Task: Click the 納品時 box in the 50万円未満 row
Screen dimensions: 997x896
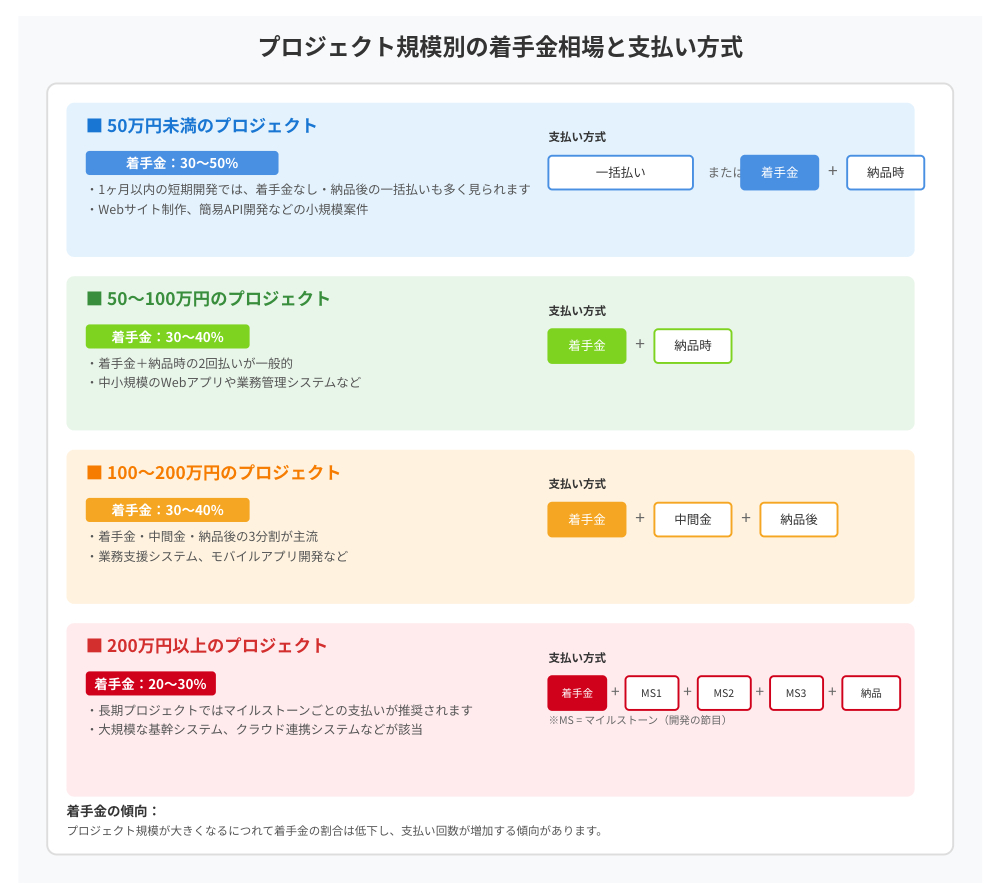Action: [885, 172]
